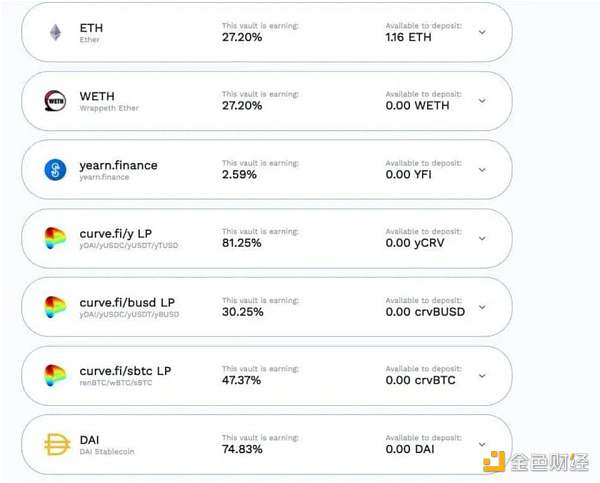Click the yearn.finance blue logo icon
Screen dimensions: 600x483
55,170
